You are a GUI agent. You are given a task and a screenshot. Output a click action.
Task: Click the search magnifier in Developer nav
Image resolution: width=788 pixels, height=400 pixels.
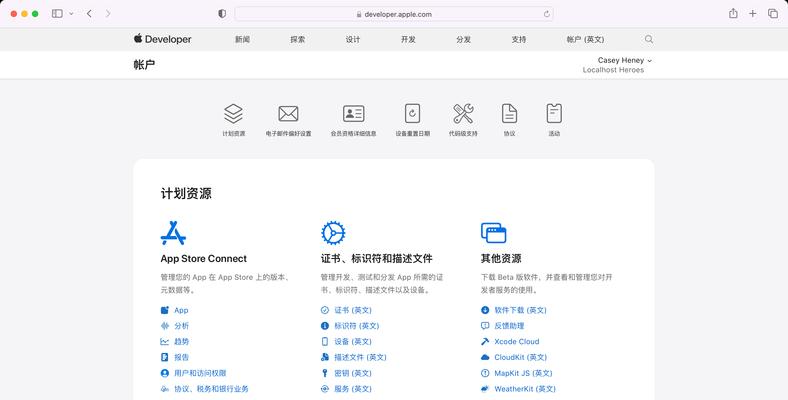tap(649, 39)
